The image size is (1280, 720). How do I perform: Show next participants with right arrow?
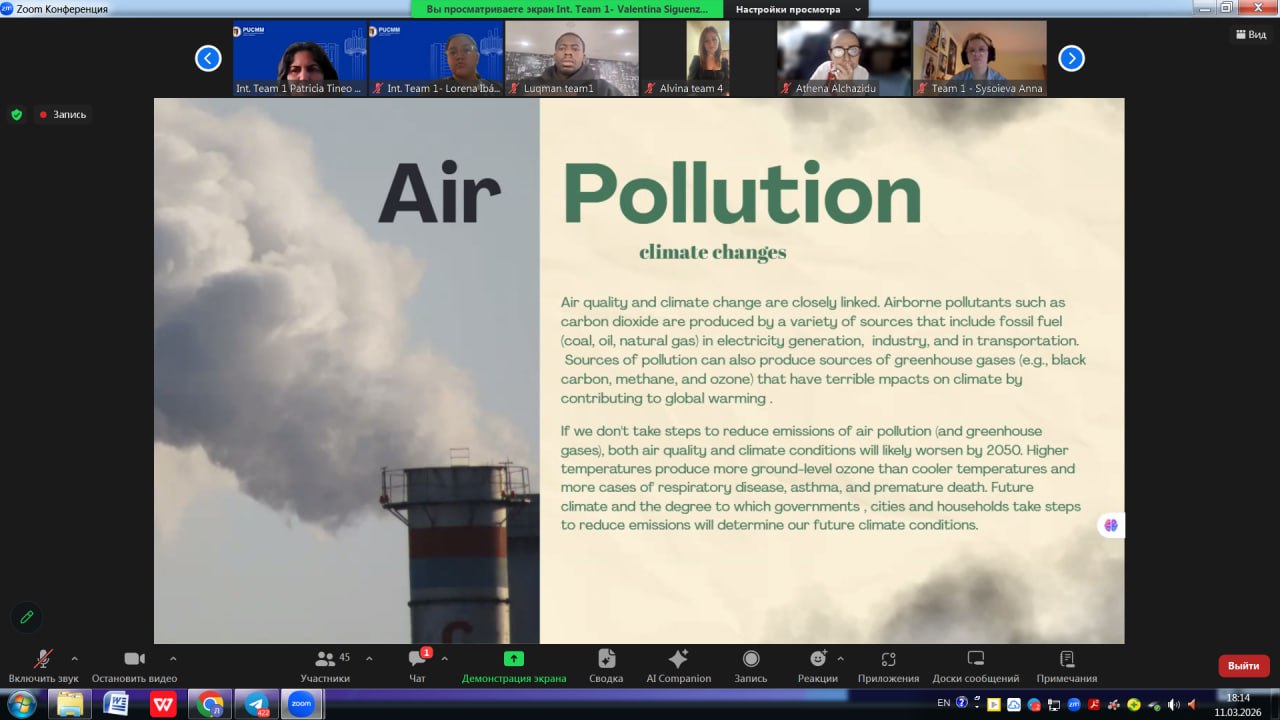[1071, 58]
